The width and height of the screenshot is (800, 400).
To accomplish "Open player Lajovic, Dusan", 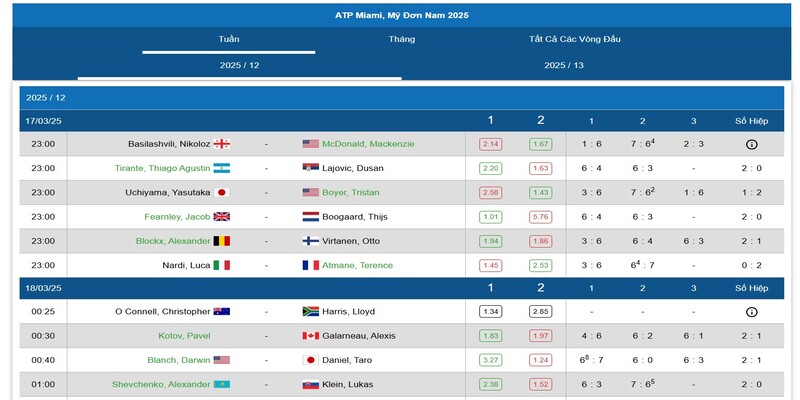I will pos(353,168).
